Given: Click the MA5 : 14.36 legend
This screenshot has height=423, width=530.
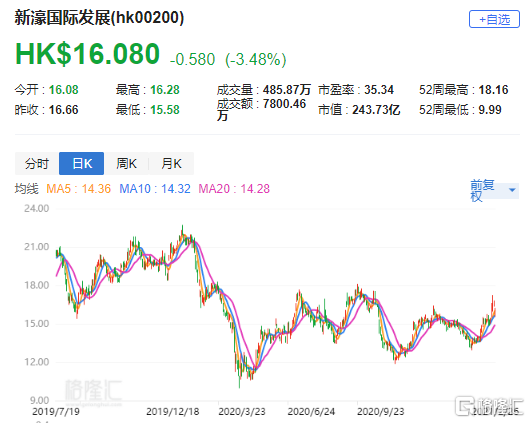Looking at the screenshot, I should 78,189.
